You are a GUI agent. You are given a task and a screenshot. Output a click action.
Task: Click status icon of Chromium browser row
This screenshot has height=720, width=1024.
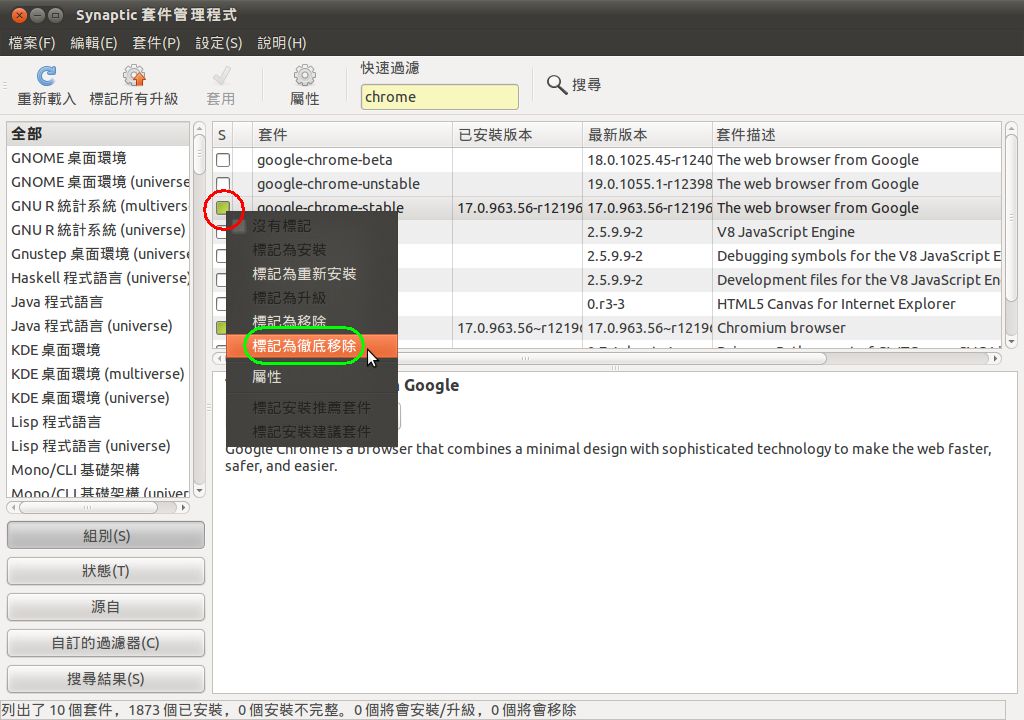pos(223,328)
